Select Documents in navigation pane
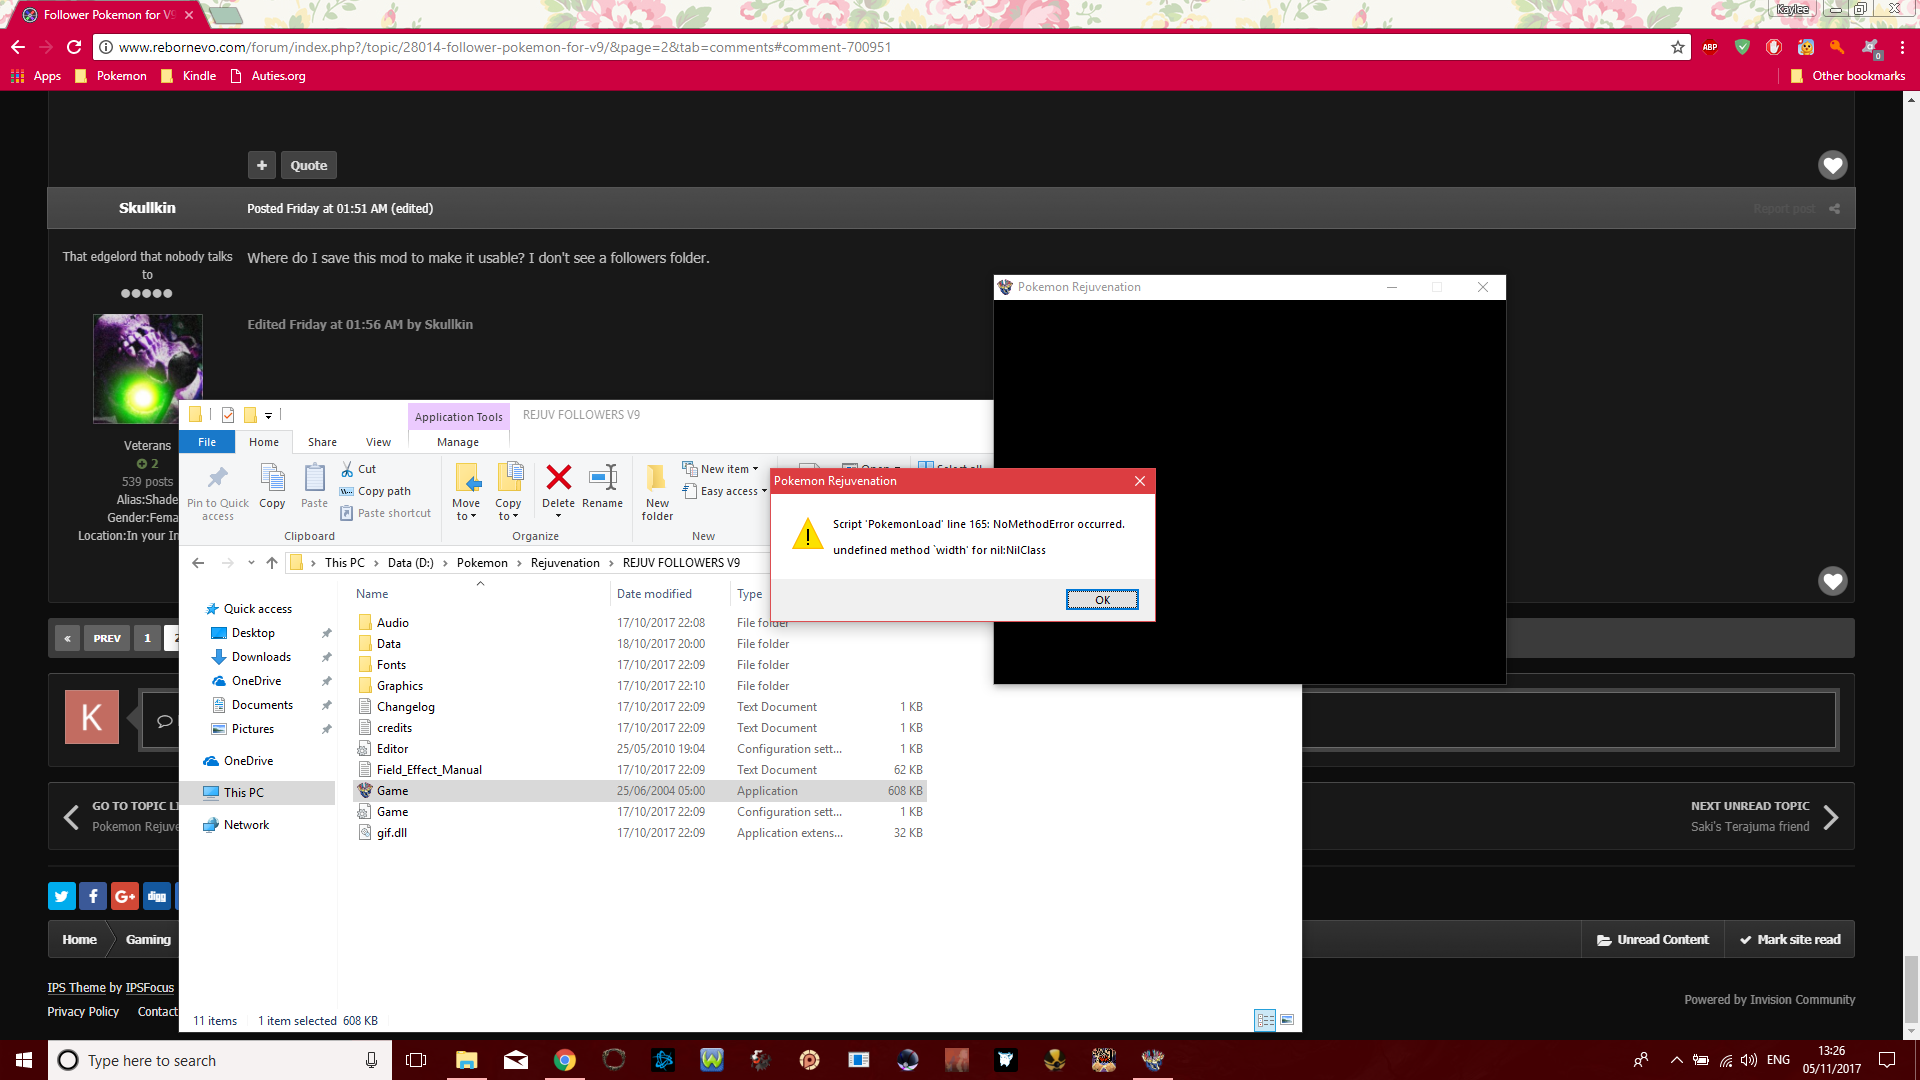This screenshot has height=1080, width=1920. [262, 705]
